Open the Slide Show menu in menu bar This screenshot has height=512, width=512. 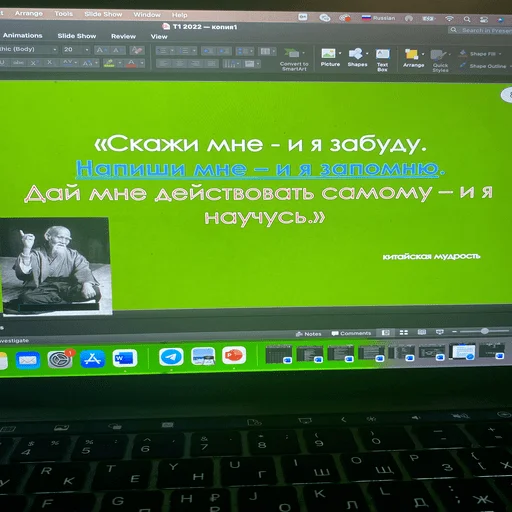pos(103,14)
